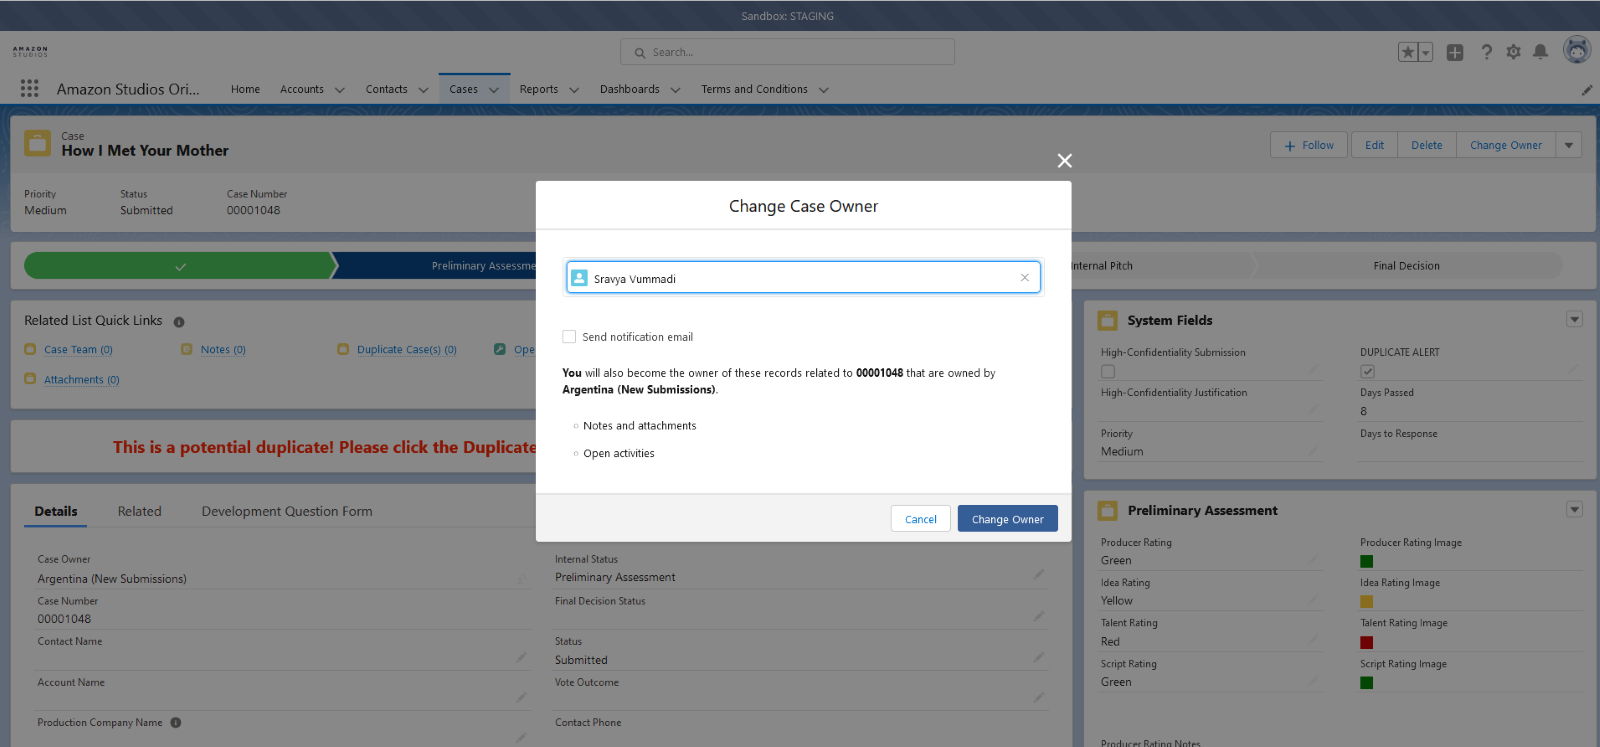Expand the Contacts tab dropdown
The image size is (1600, 747).
(x=423, y=90)
